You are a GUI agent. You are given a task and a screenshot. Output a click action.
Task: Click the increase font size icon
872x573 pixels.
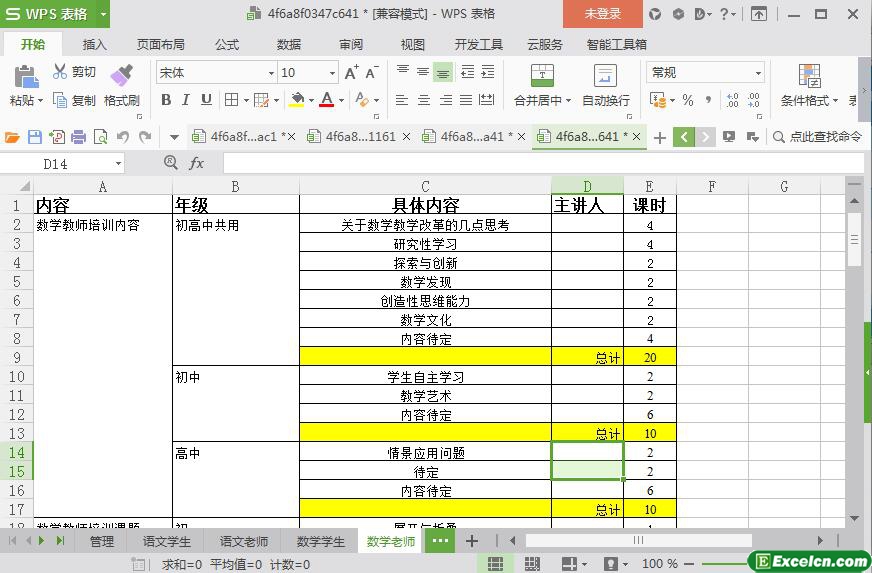point(351,73)
